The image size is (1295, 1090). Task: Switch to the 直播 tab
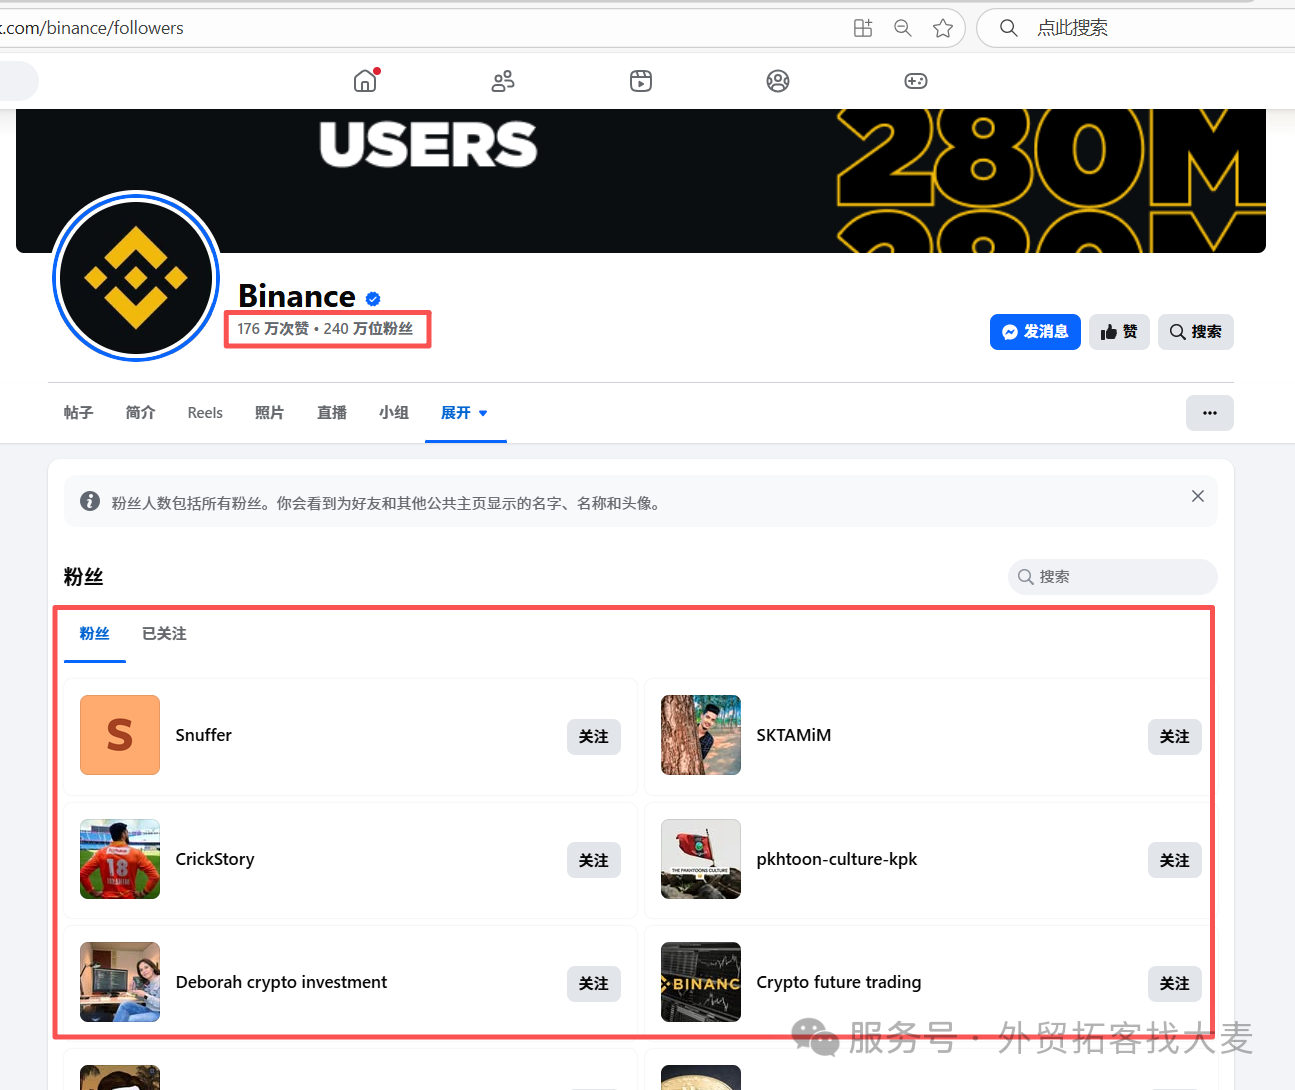click(332, 413)
